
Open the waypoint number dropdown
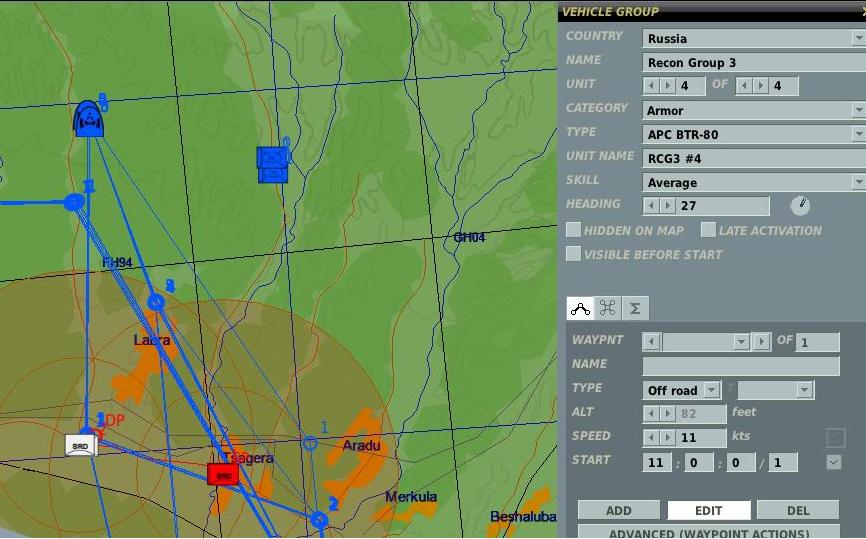click(x=741, y=342)
